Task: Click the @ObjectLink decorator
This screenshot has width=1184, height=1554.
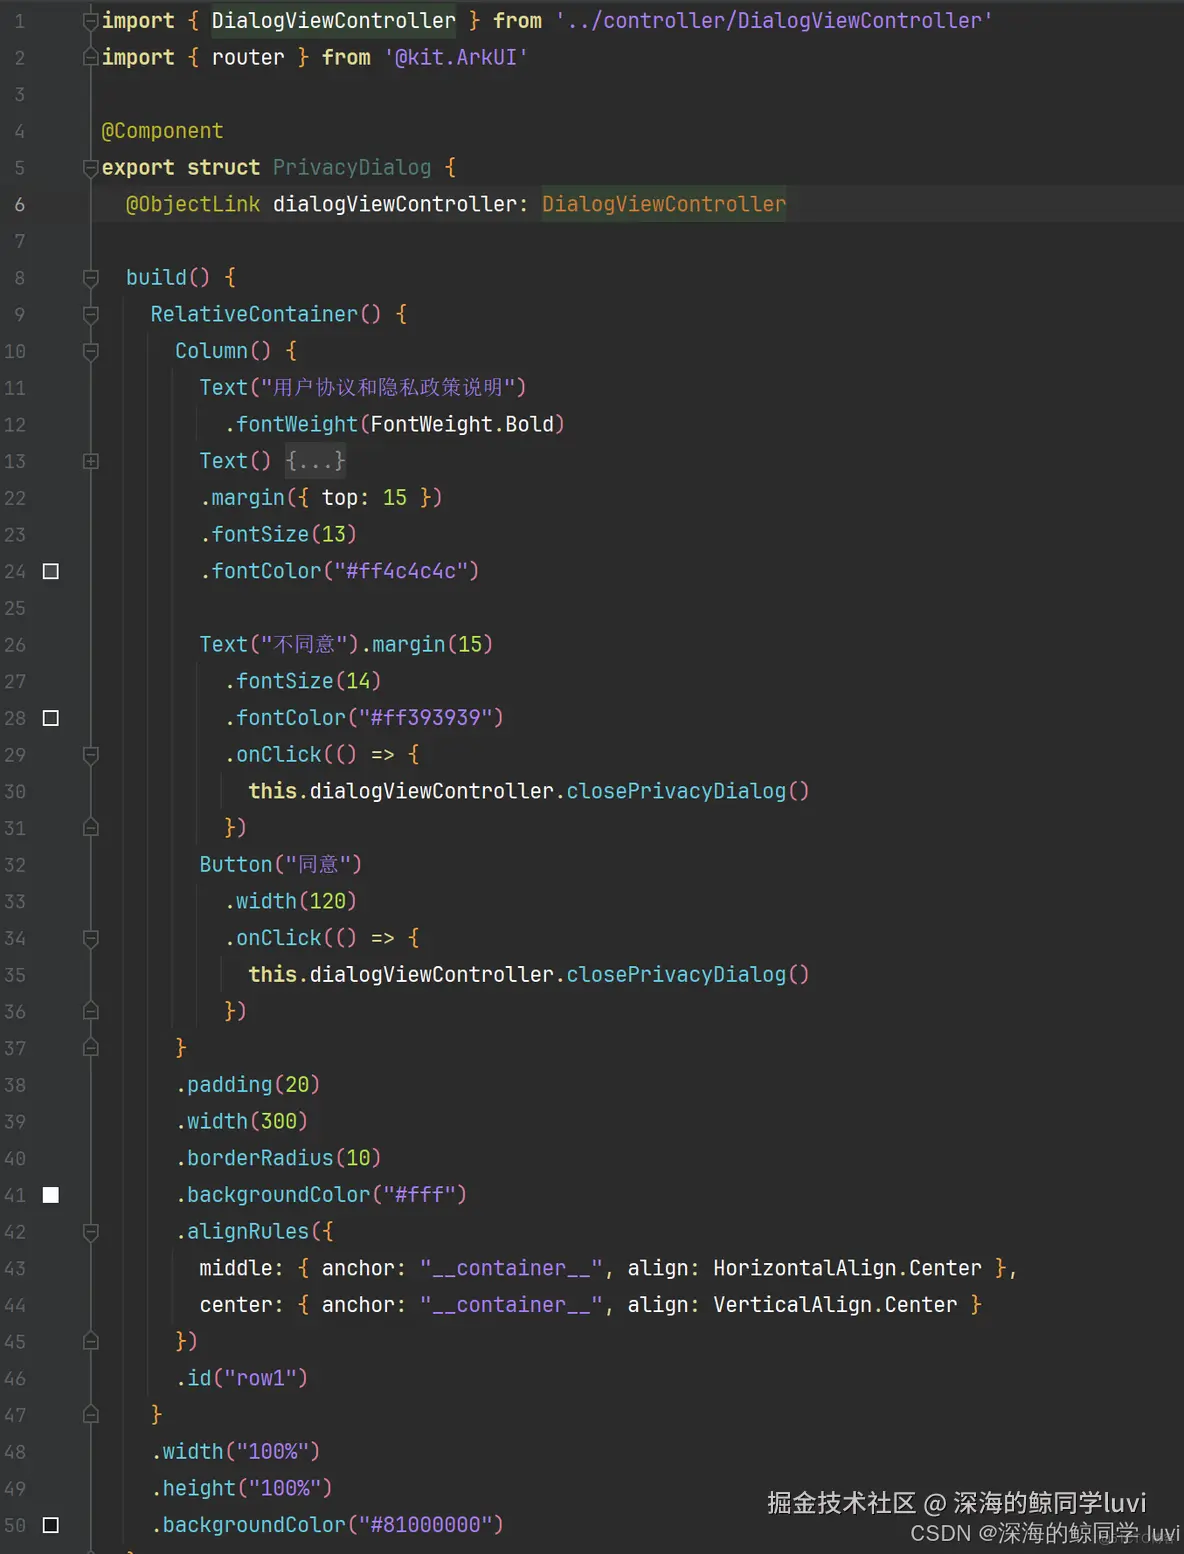Action: click(x=193, y=204)
